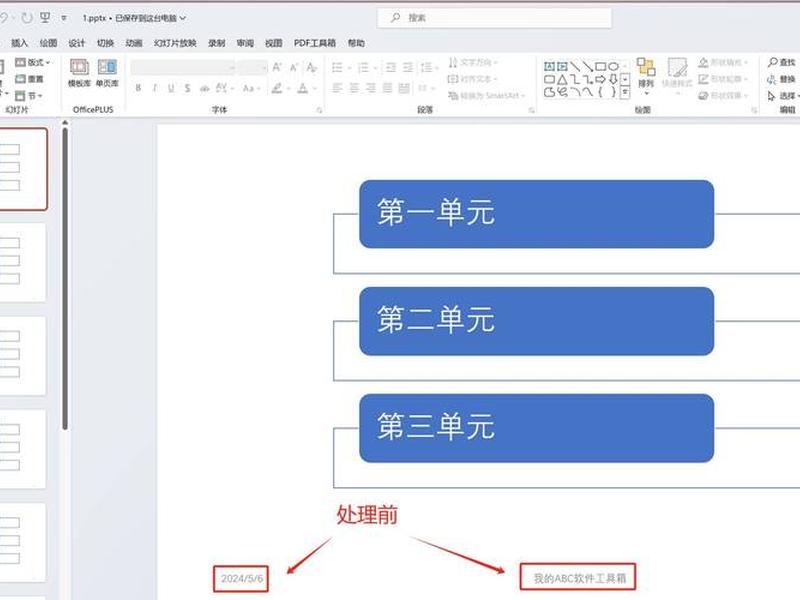This screenshot has height=600, width=800.
Task: Select the Down Arrow block shape
Action: 613,80
